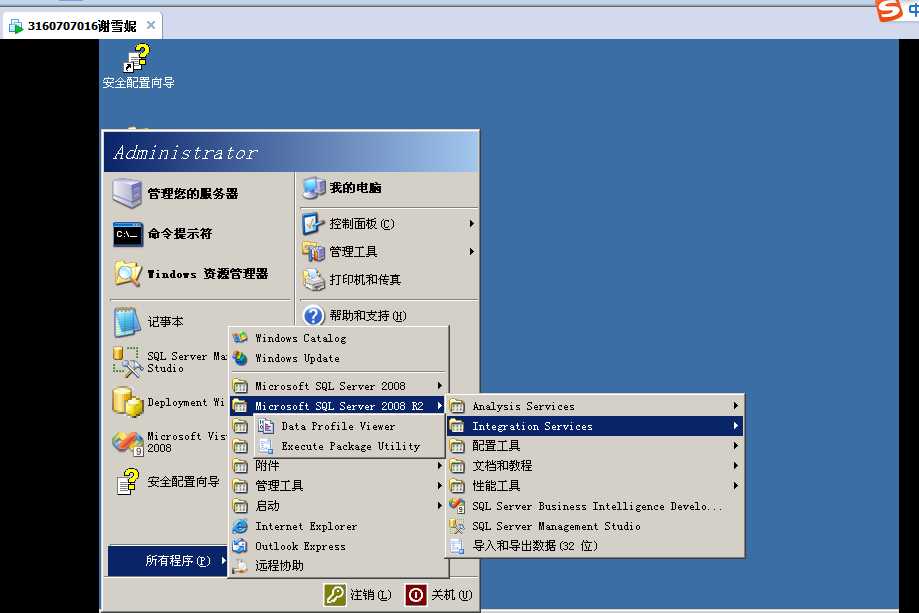Click SQL Server Management Studio pinned icon
Screen dimensions: 919x613
tap(127, 362)
